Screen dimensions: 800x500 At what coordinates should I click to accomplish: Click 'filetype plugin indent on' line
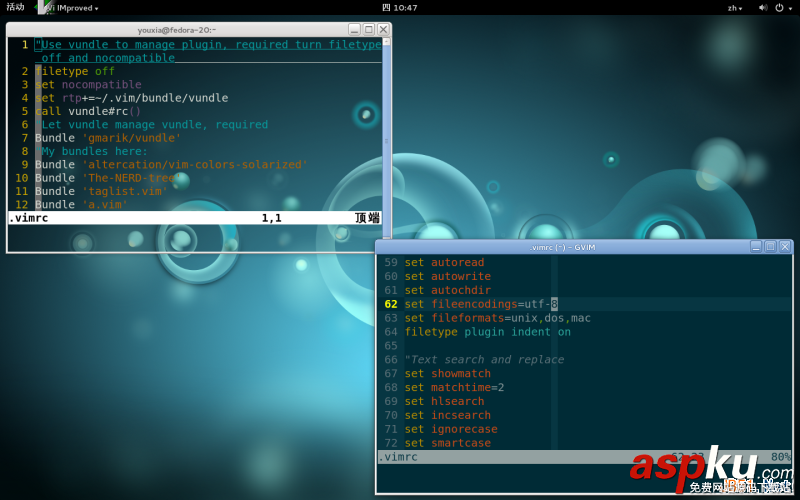pyautogui.click(x=488, y=332)
